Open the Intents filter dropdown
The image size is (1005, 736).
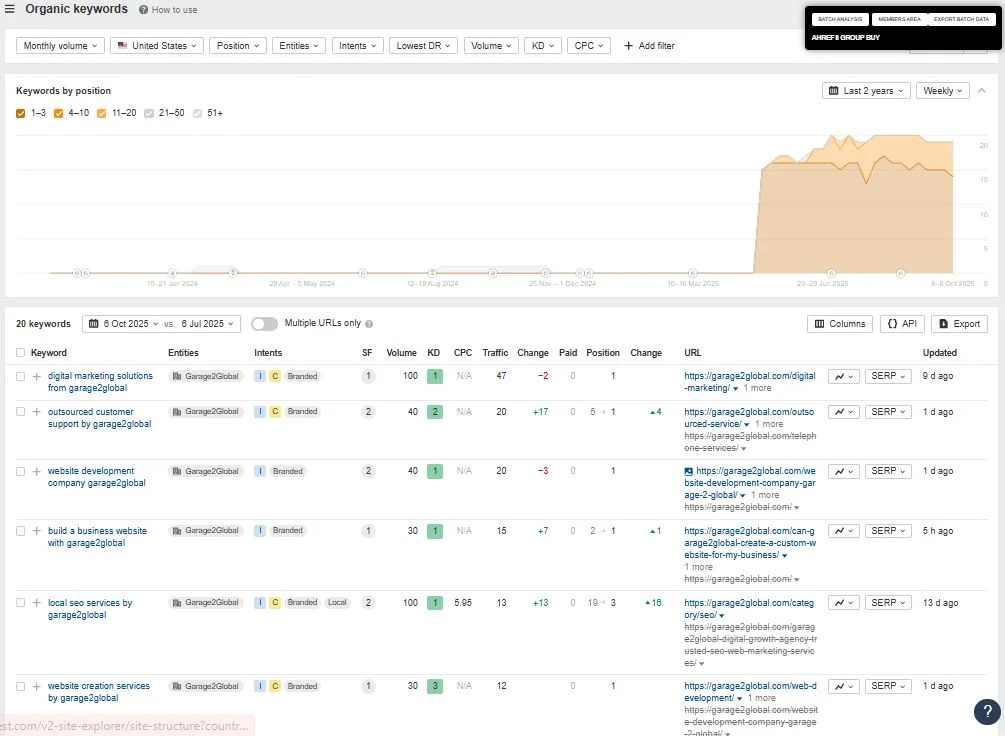358,46
